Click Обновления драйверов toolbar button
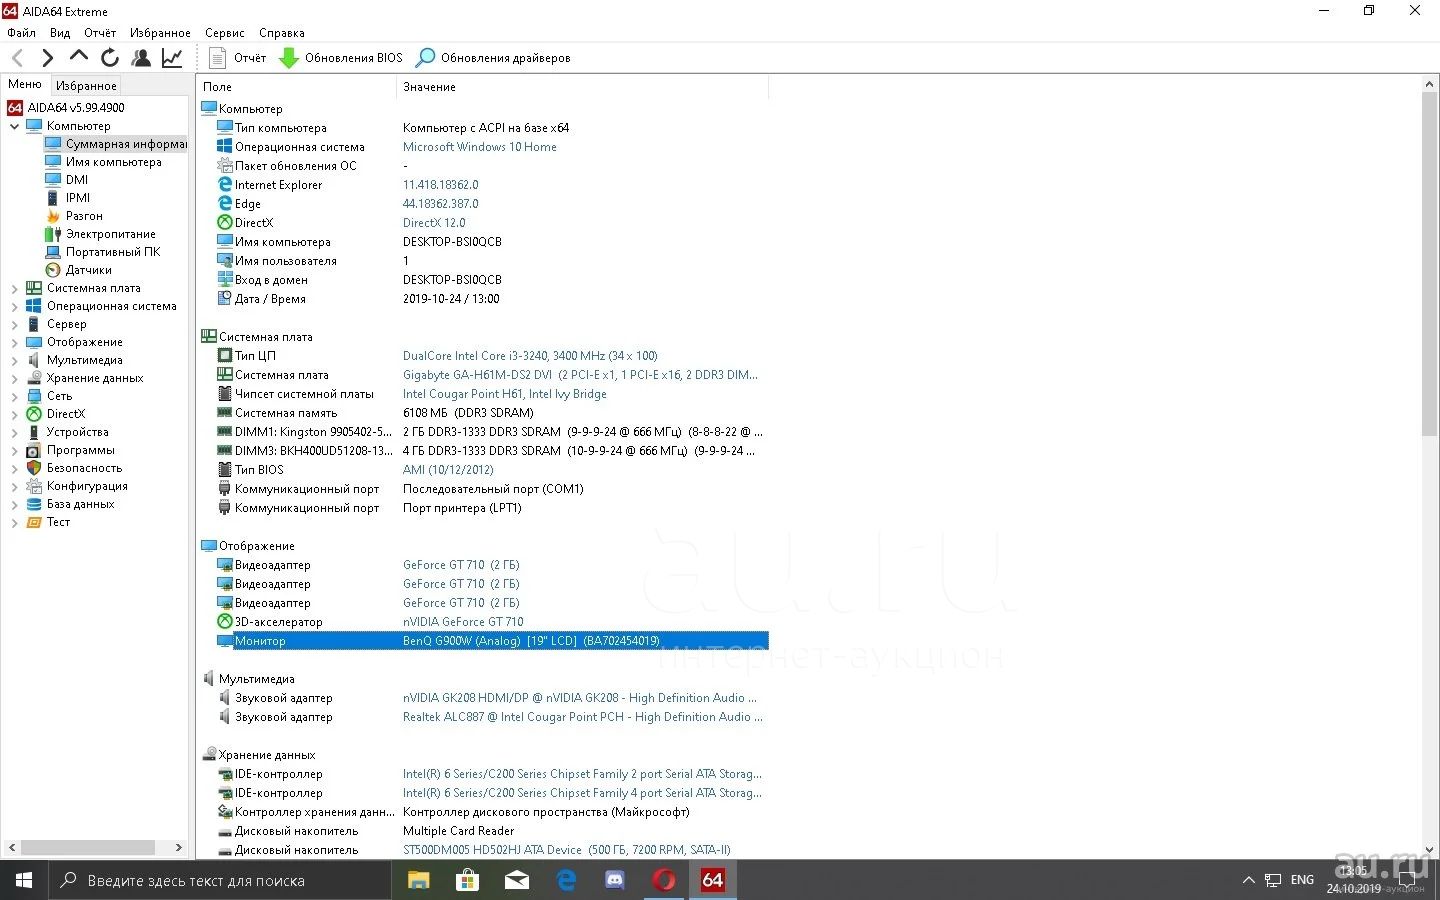1440x900 pixels. pos(493,58)
